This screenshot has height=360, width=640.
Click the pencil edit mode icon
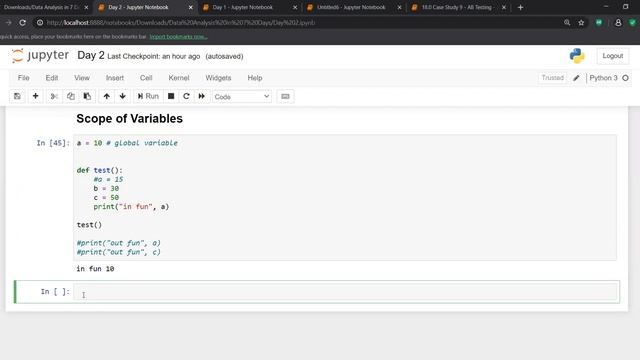coord(576,78)
